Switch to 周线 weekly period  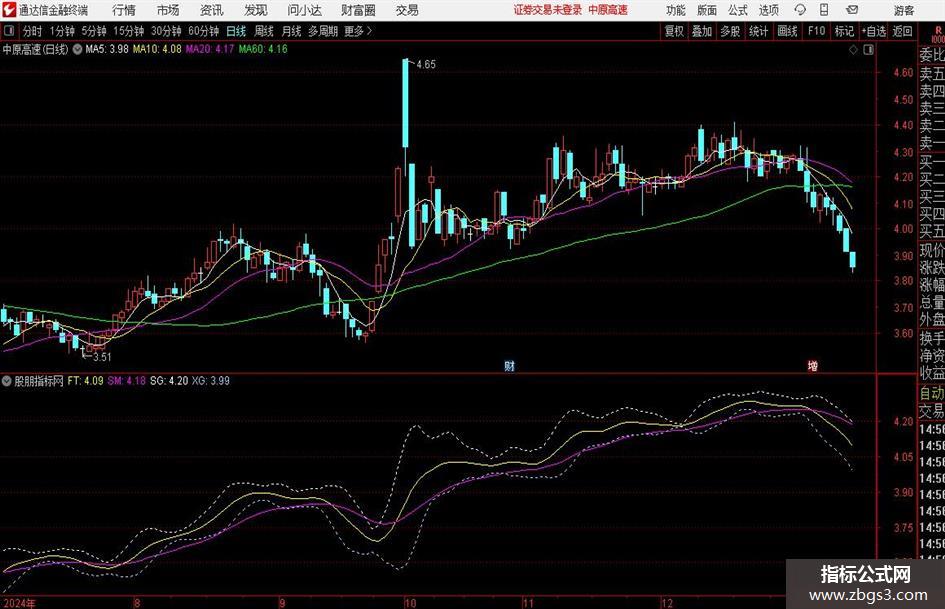point(264,31)
